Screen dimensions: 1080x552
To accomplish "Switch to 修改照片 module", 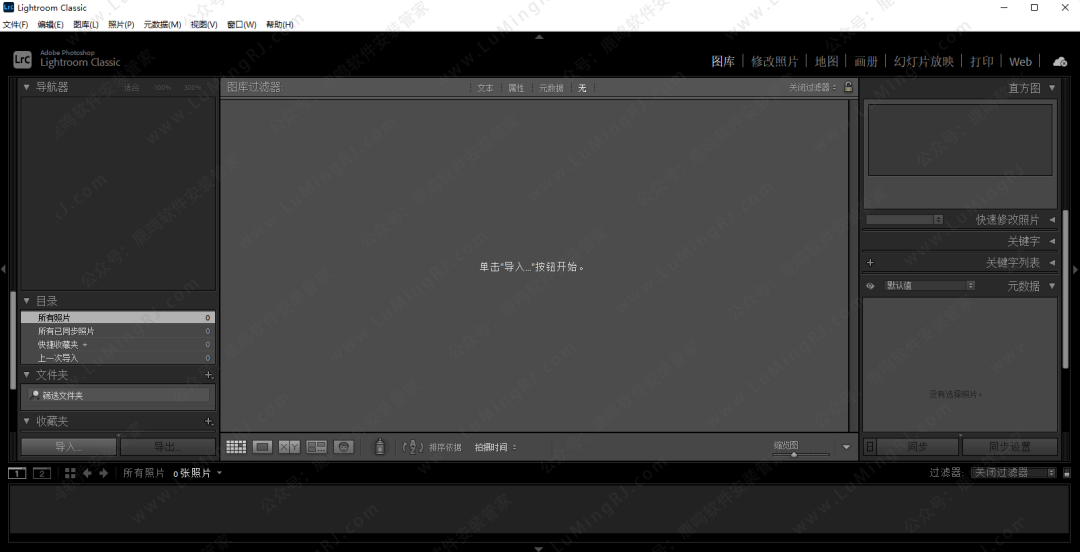I will click(775, 61).
